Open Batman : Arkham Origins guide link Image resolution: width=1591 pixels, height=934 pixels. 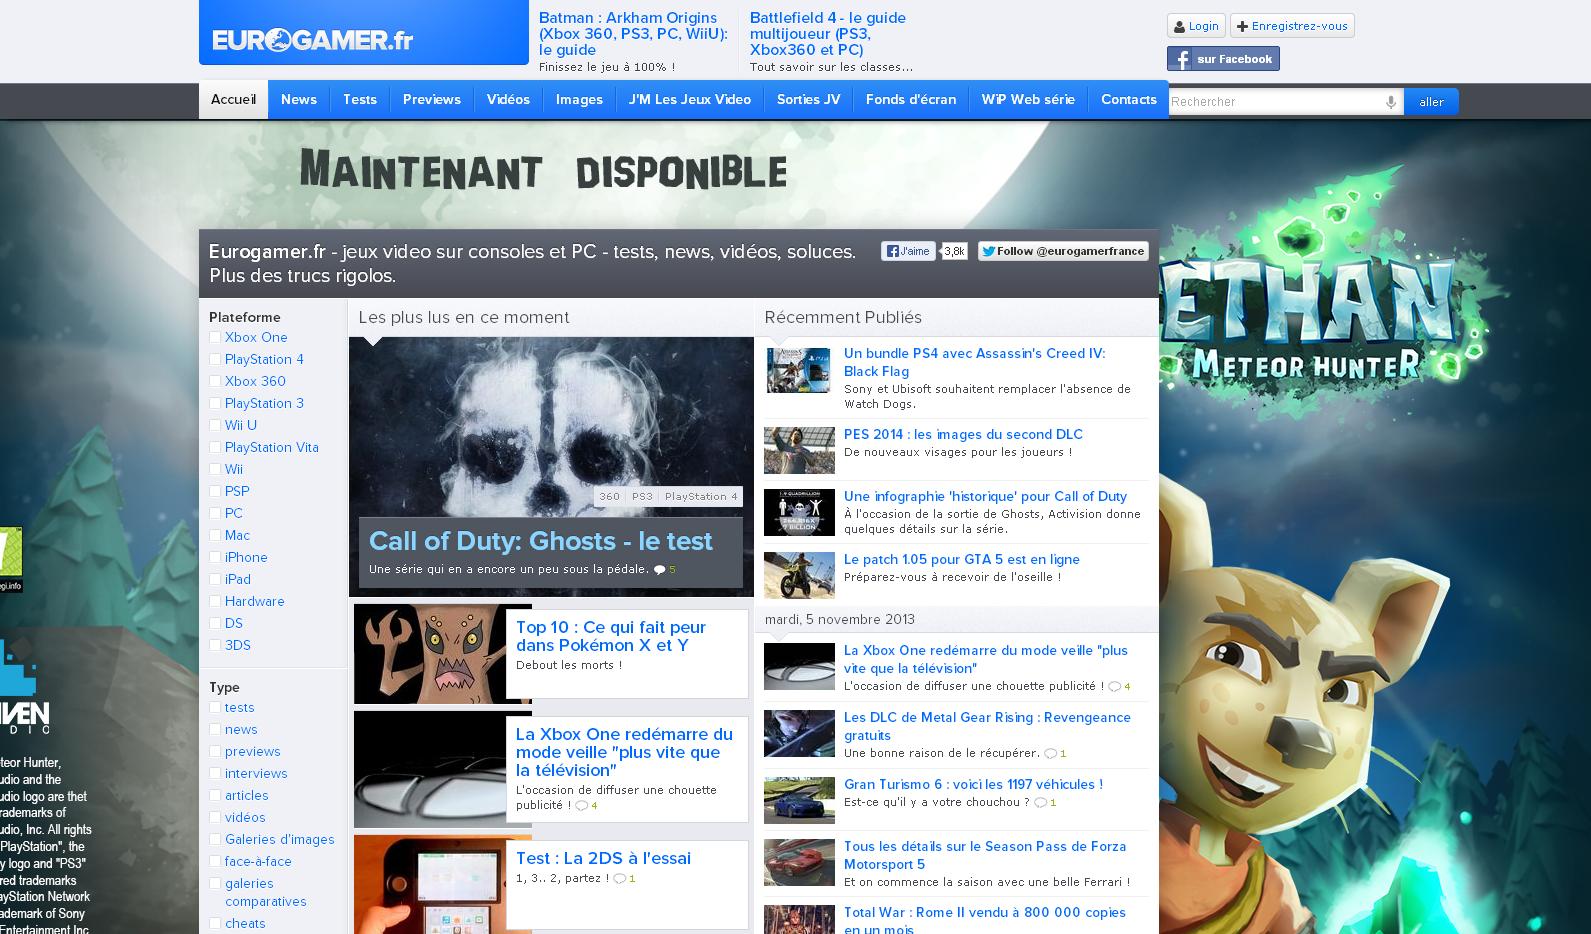[x=633, y=34]
